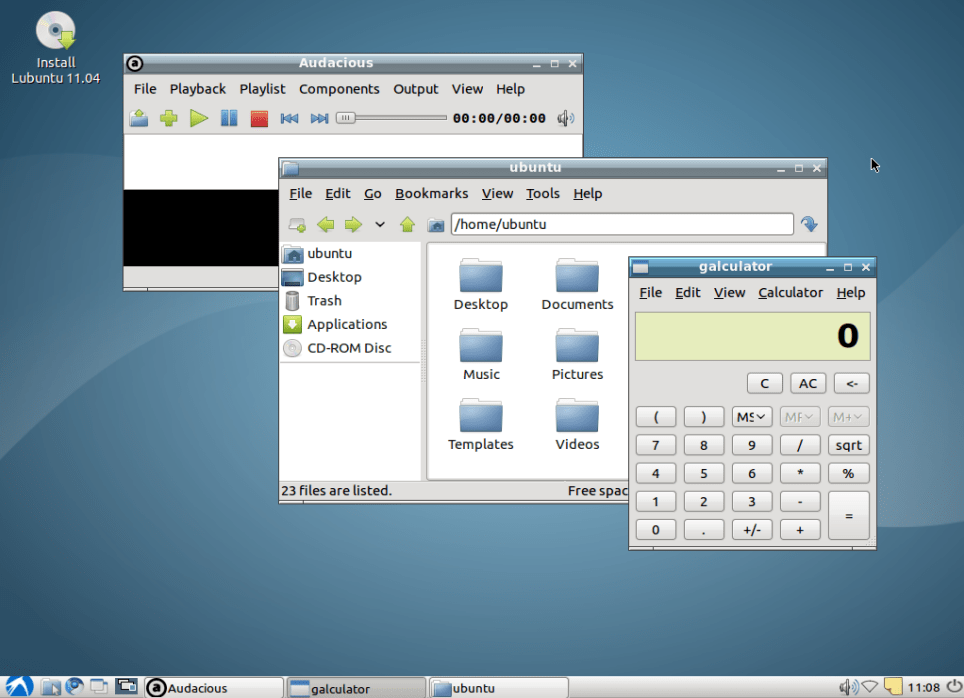
Task: Click the divide button on galculator
Action: coord(800,445)
